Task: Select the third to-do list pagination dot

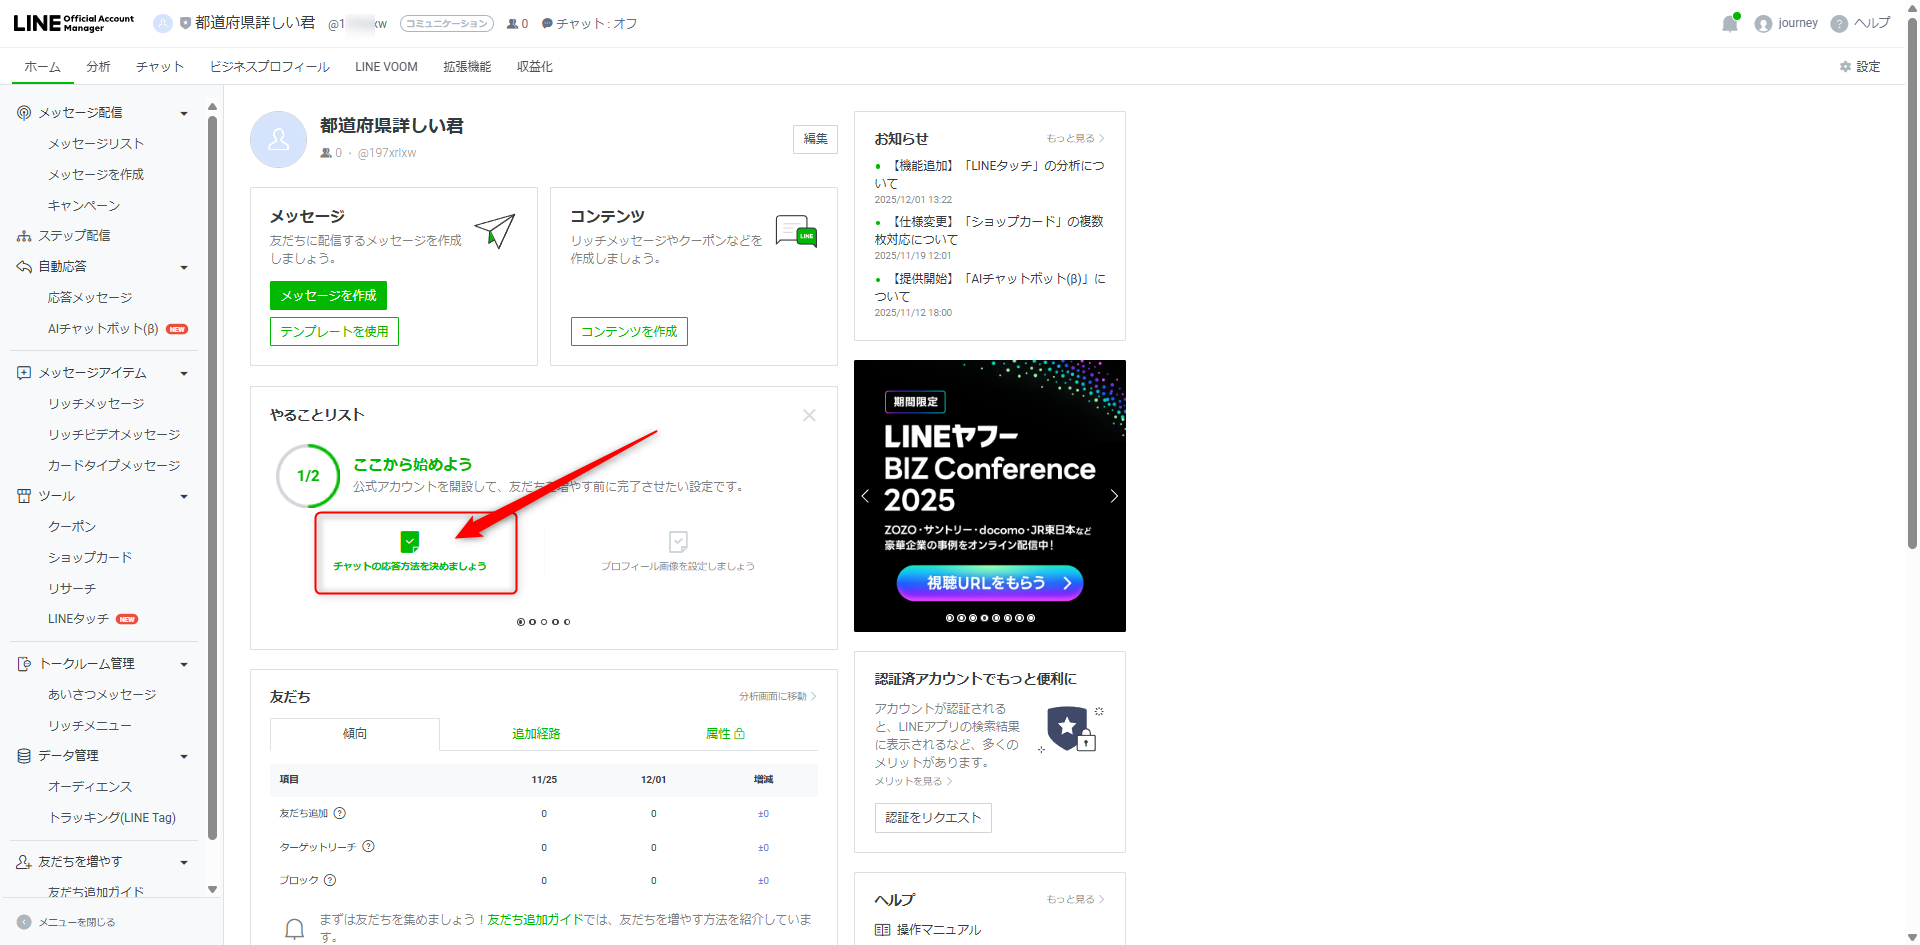Action: point(544,622)
